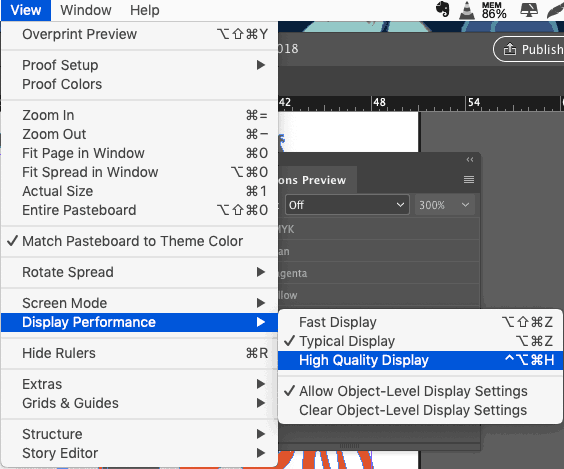The width and height of the screenshot is (564, 469).
Task: Click the Magenta row in separations list
Action: coord(378,273)
